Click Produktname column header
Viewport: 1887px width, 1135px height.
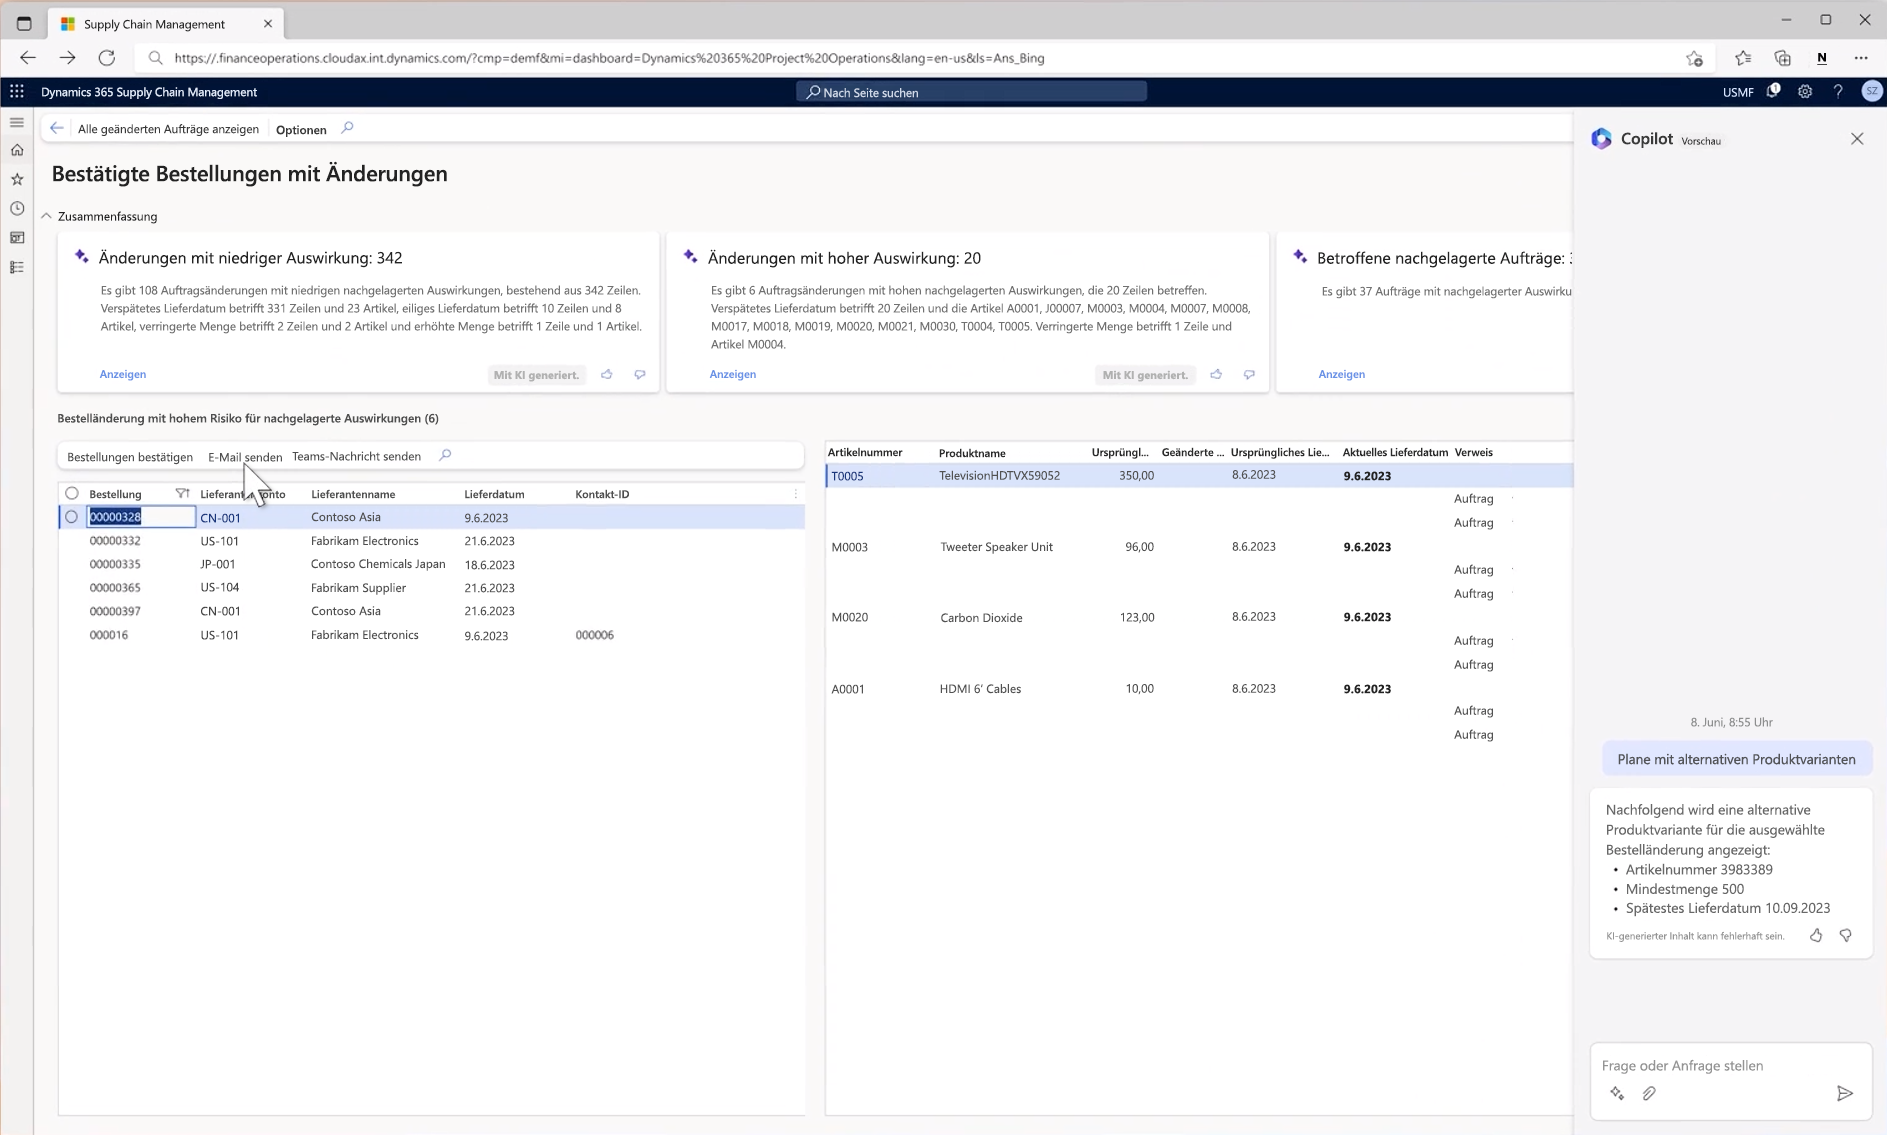pos(972,453)
